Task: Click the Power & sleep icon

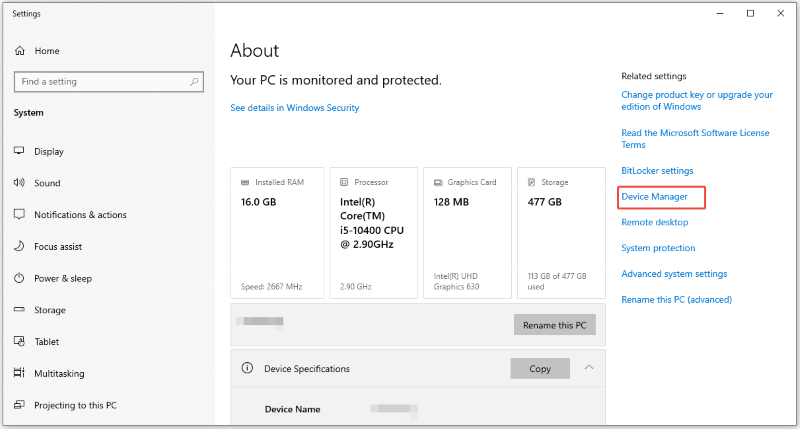Action: click(19, 278)
